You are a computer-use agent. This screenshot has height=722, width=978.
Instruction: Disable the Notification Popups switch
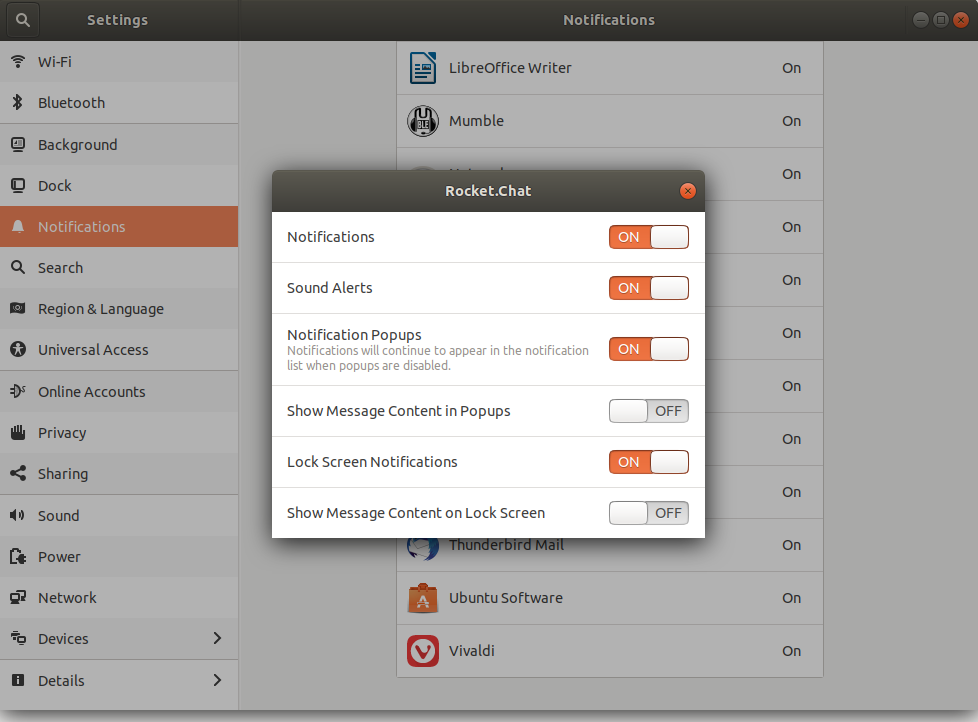pos(649,349)
